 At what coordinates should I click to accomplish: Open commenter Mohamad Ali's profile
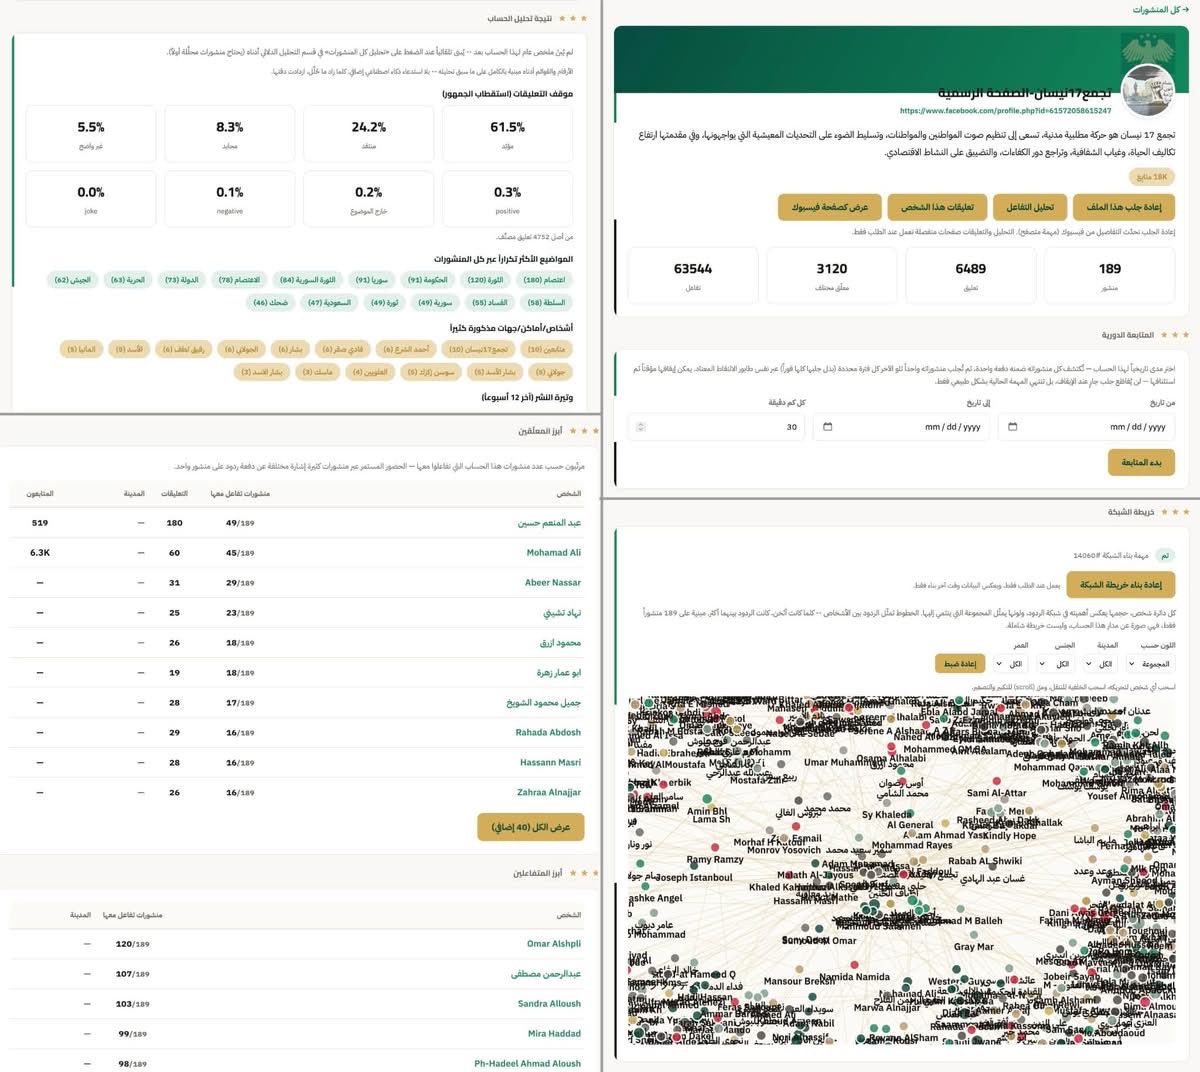tap(554, 553)
